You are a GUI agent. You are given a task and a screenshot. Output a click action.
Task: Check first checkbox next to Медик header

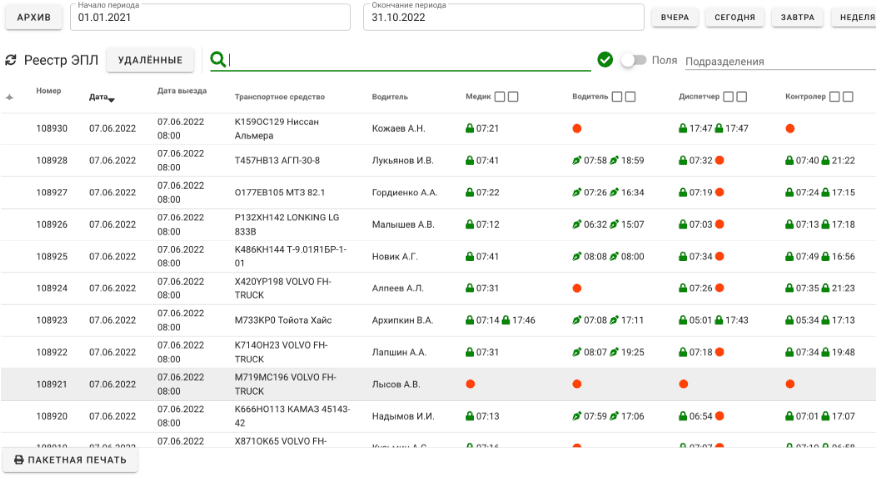500,97
